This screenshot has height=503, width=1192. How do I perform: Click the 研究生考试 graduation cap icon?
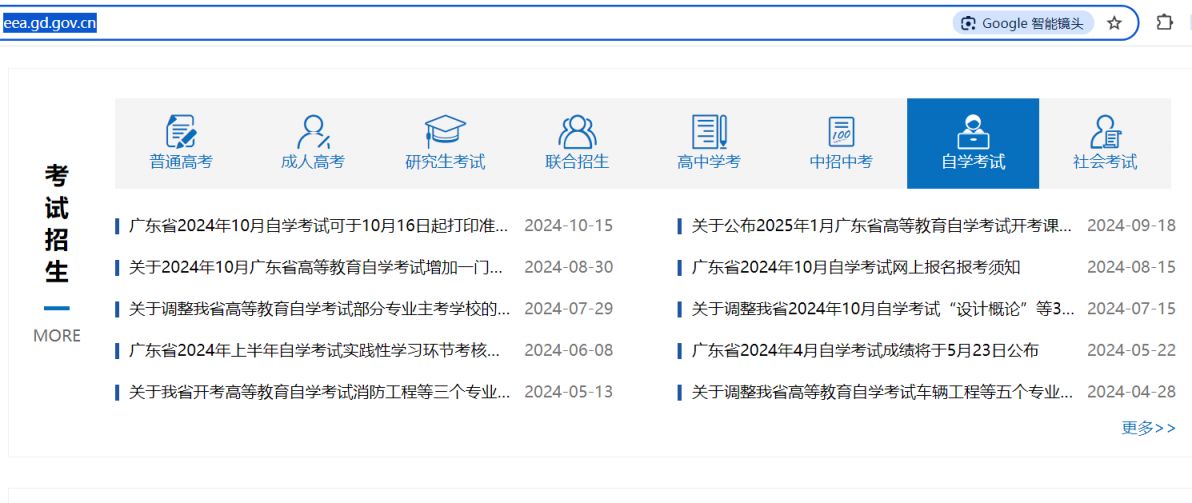[445, 131]
